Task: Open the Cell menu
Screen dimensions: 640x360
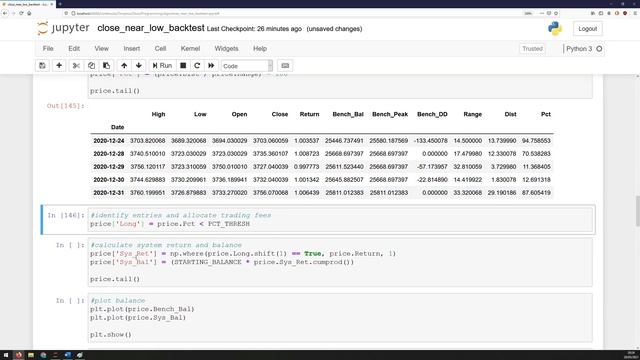Action: (160, 49)
